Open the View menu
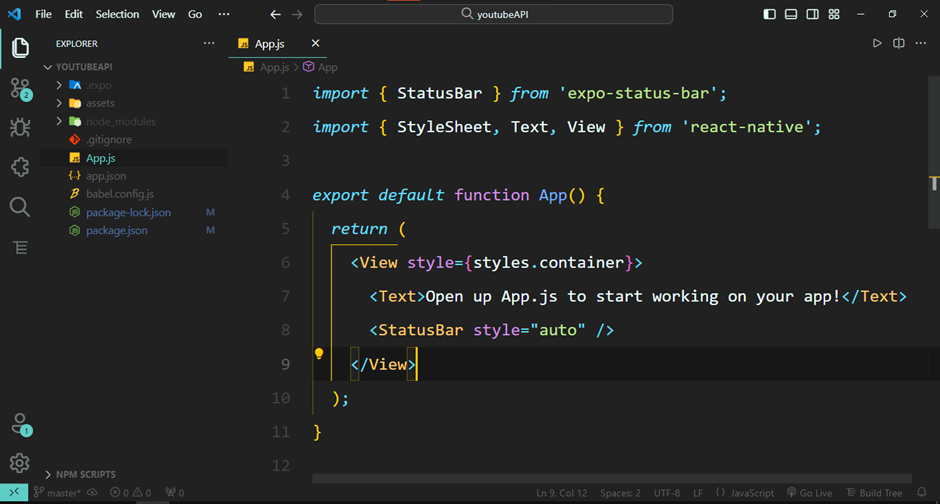The width and height of the screenshot is (940, 504). (163, 14)
